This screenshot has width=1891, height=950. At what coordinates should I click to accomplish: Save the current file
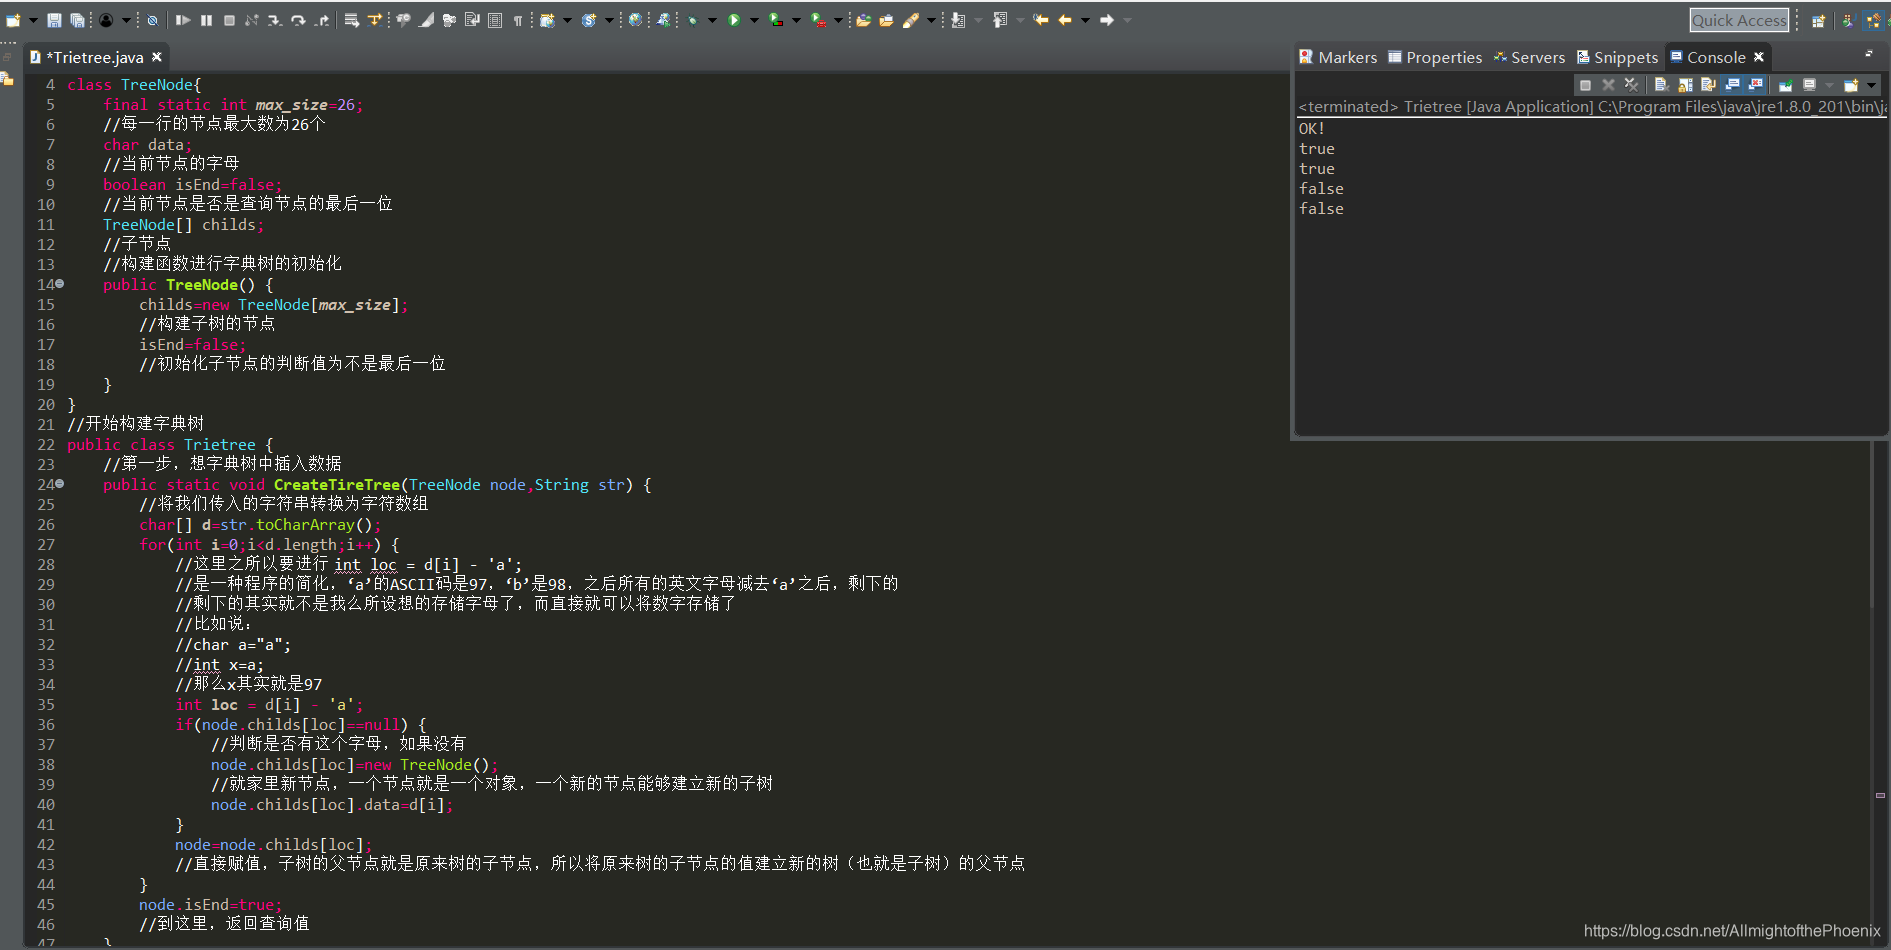(54, 20)
